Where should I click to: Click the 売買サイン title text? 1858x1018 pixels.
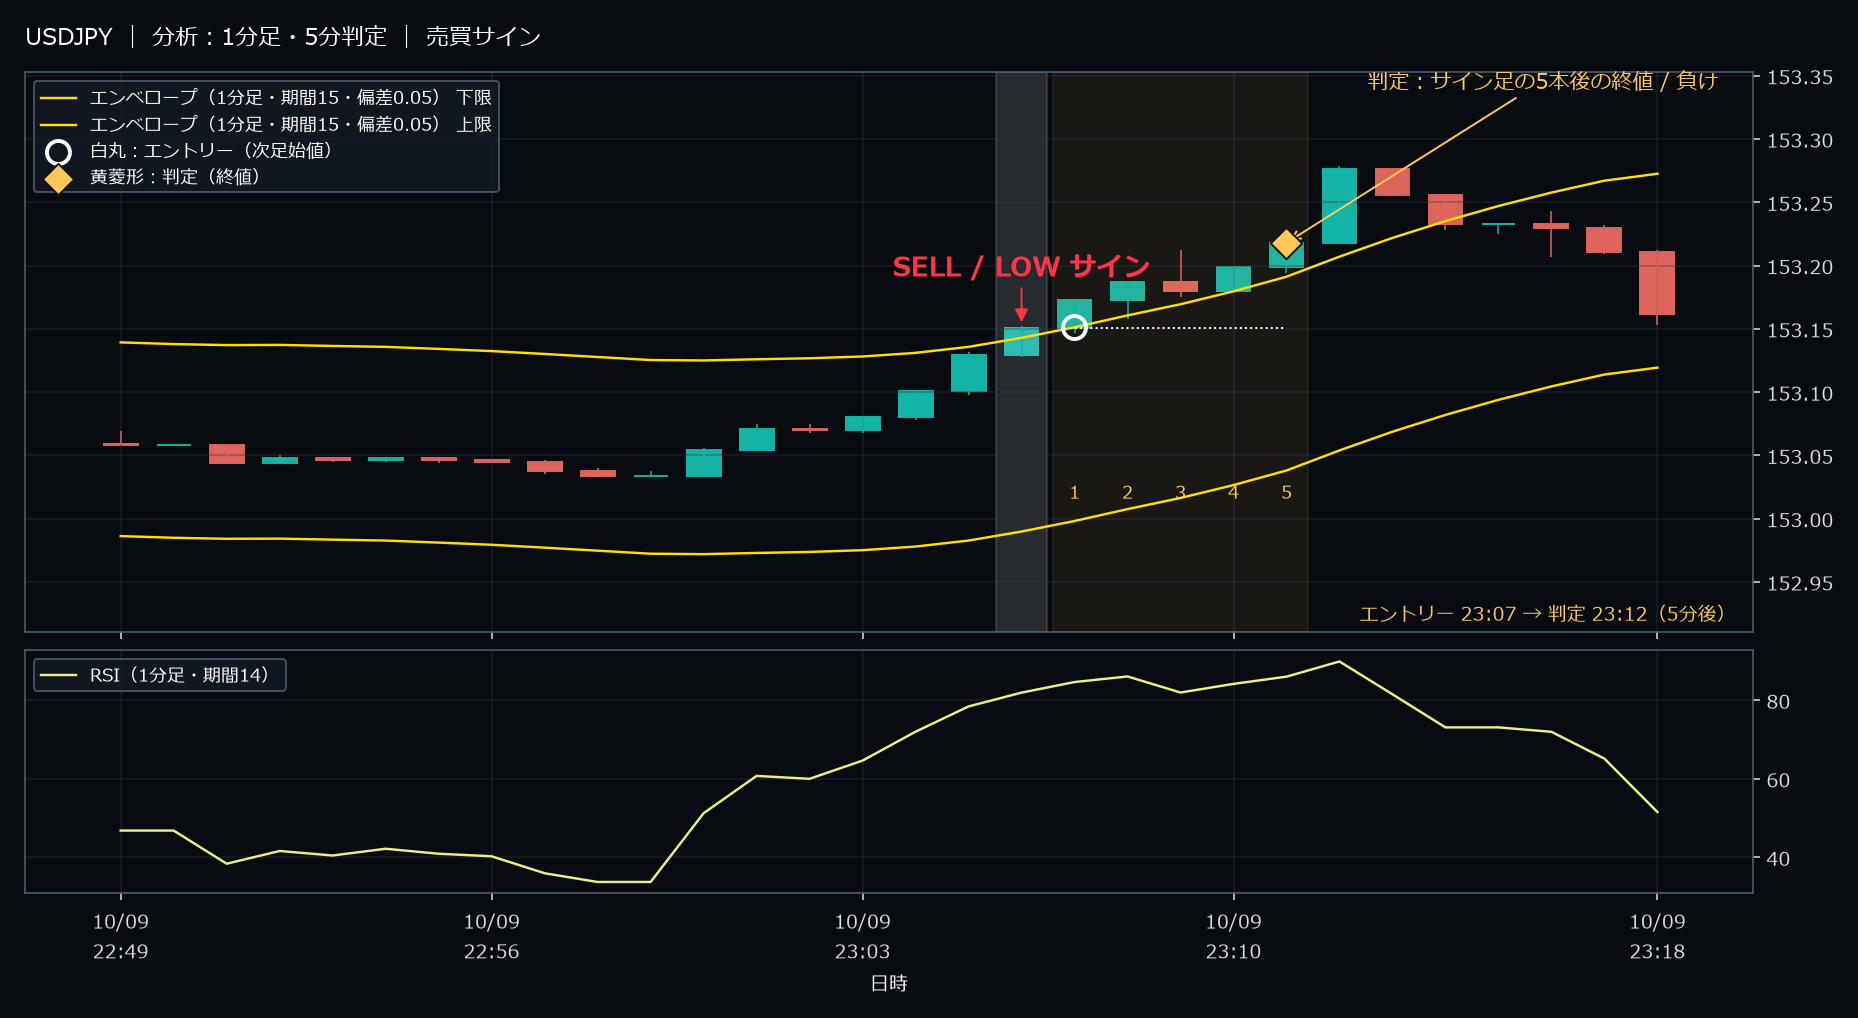[483, 37]
